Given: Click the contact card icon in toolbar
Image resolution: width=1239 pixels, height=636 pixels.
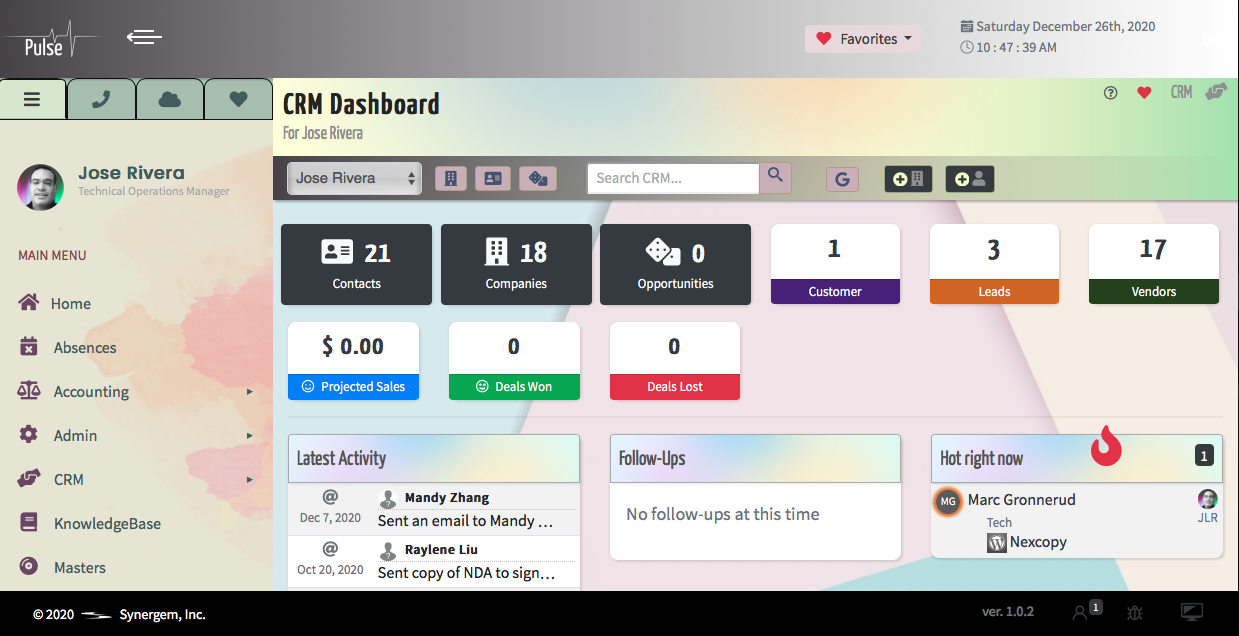Looking at the screenshot, I should click(492, 178).
